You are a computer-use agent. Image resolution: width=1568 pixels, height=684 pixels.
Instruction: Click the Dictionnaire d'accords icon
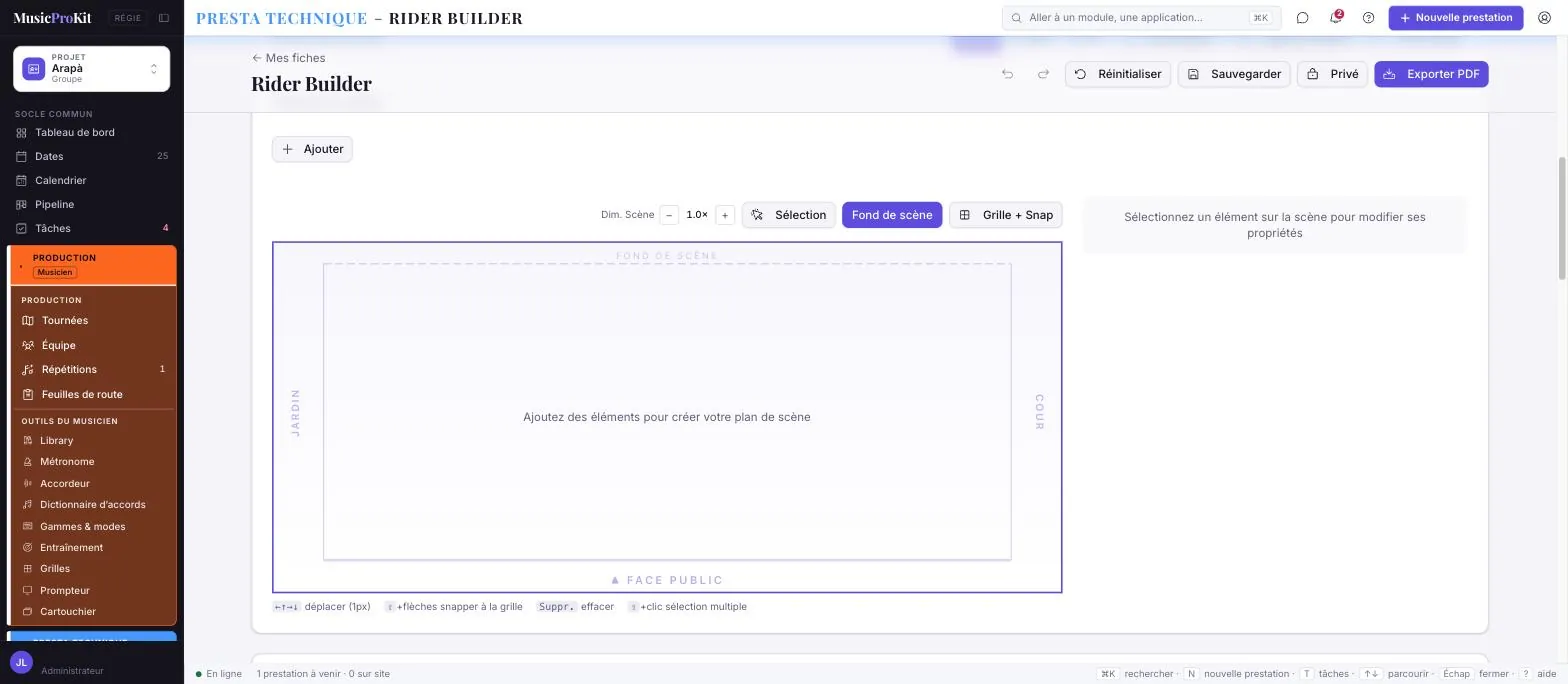point(28,505)
